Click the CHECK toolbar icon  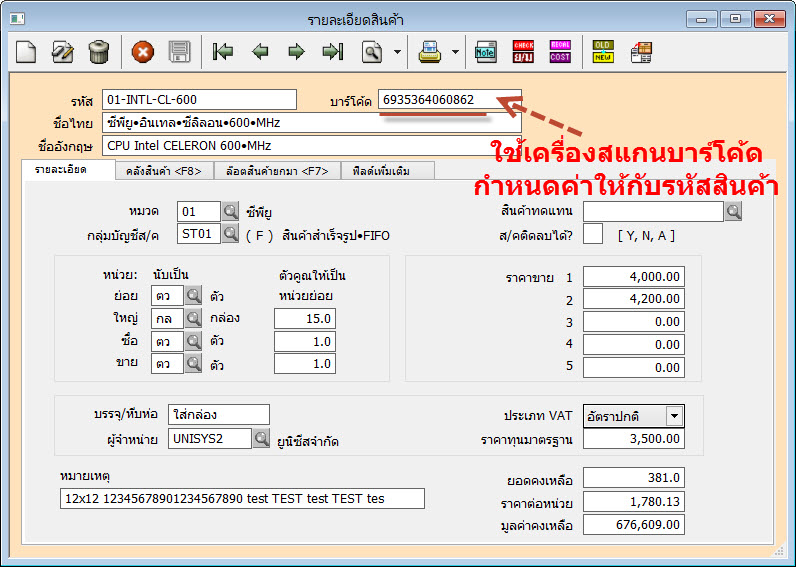523,52
